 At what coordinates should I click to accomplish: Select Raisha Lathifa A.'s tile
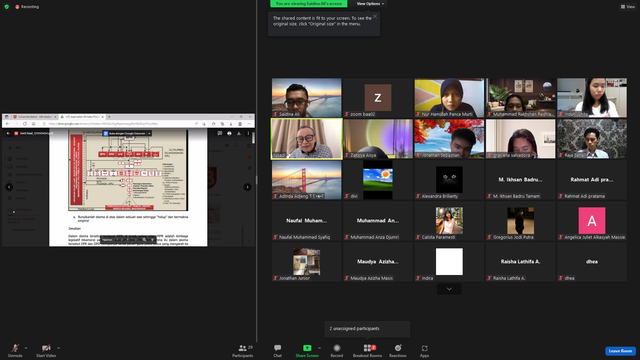pos(521,262)
